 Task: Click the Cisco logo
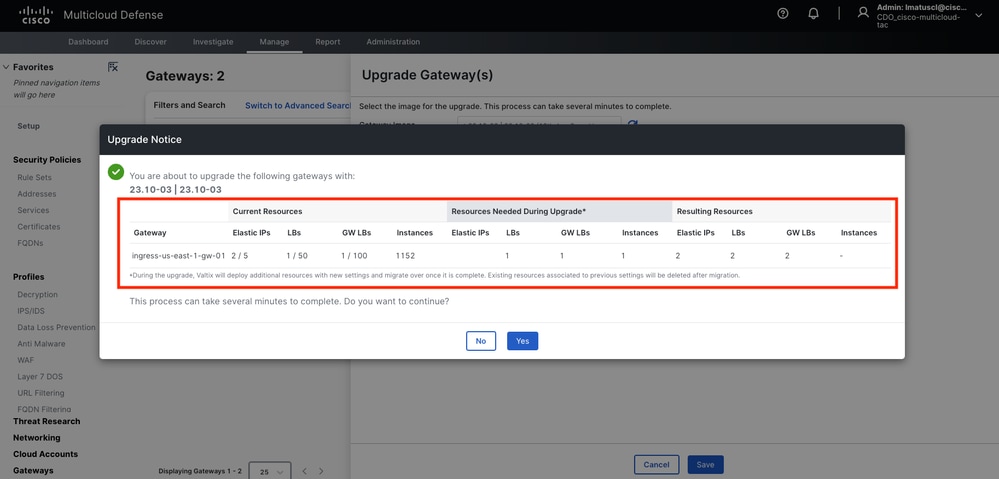pyautogui.click(x=36, y=15)
